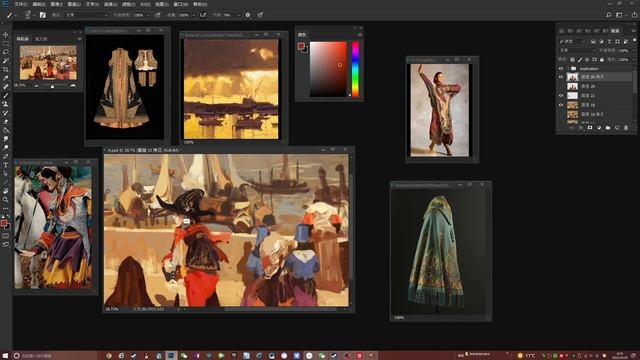Image resolution: width=640 pixels, height=360 pixels.
Task: Toggle airbrush mode in options bar
Action: [x=203, y=15]
